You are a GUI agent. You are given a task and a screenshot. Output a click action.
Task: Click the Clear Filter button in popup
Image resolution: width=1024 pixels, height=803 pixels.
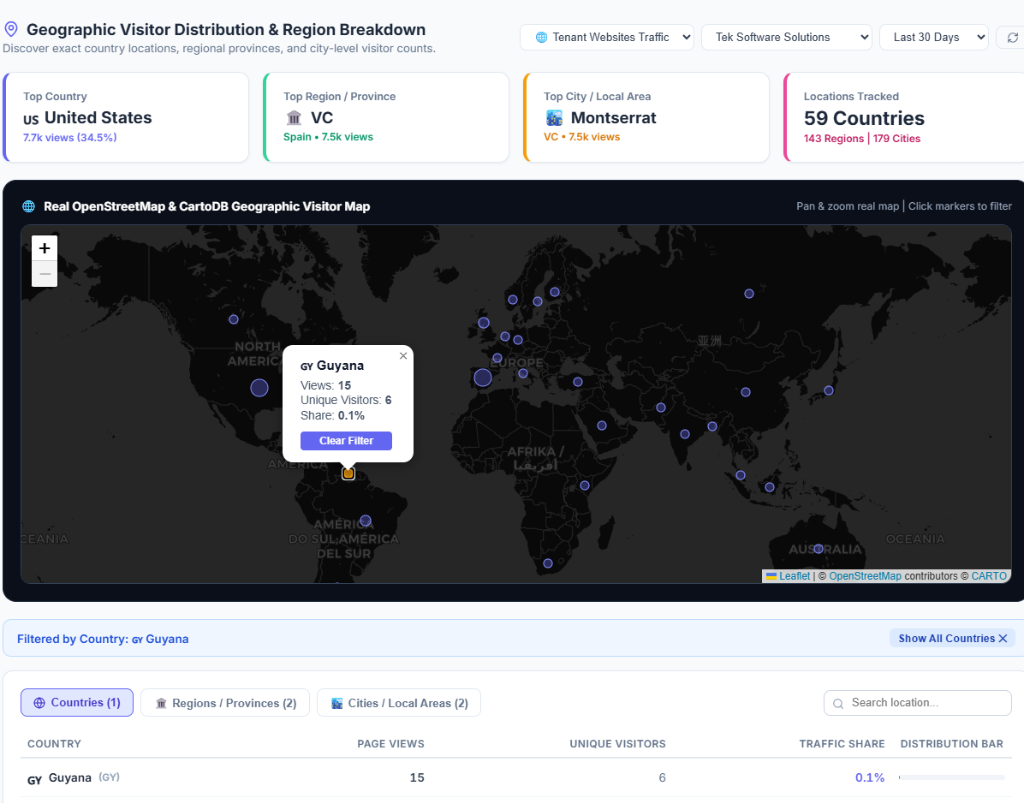click(x=346, y=441)
